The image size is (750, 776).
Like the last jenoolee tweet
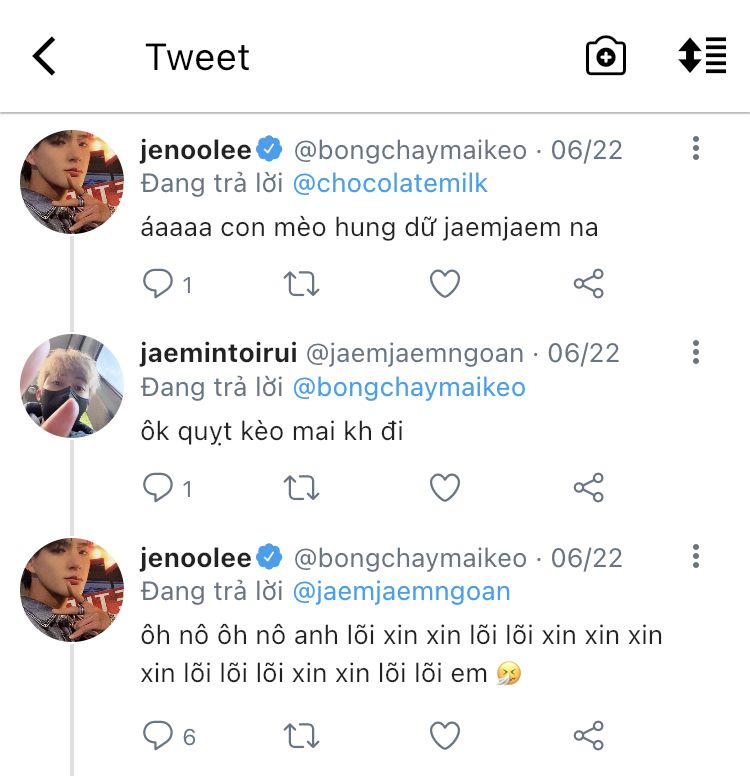[444, 736]
